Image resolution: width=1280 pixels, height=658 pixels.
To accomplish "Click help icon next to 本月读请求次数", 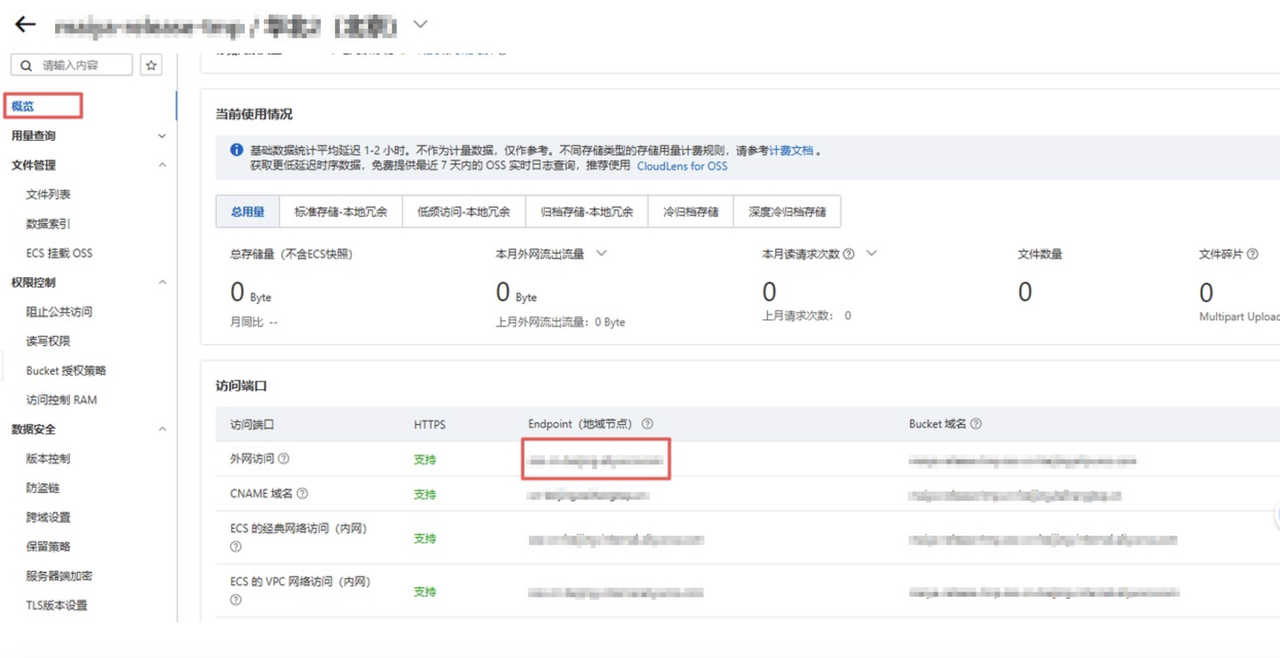I will click(x=848, y=254).
